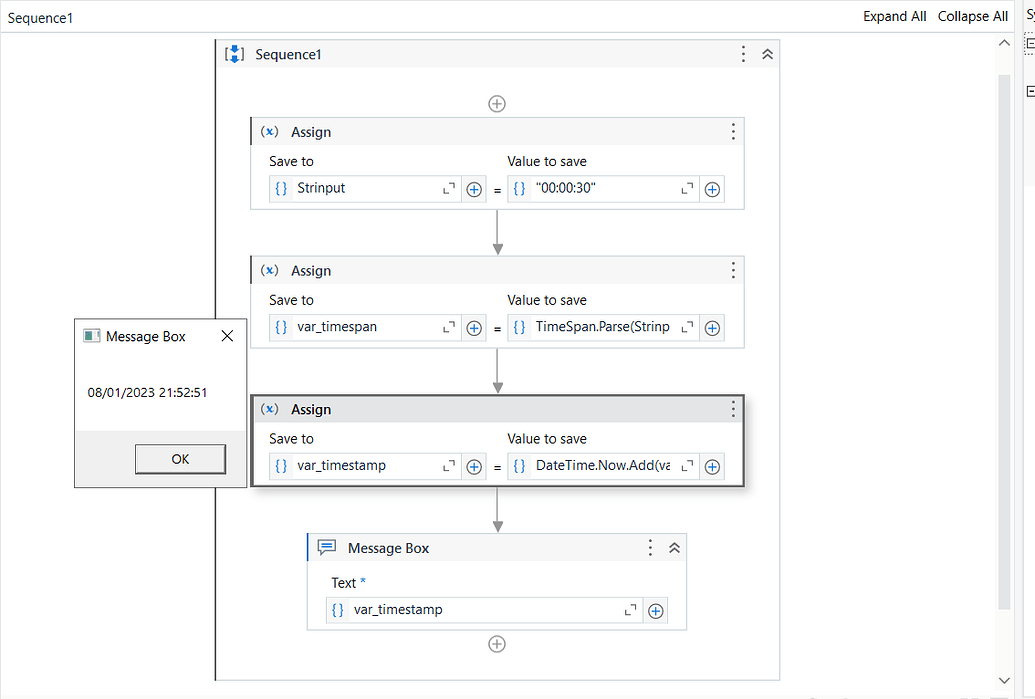Image resolution: width=1035 pixels, height=699 pixels.
Task: Expand editor for TimeSpan.Parse value field
Action: tap(687, 327)
